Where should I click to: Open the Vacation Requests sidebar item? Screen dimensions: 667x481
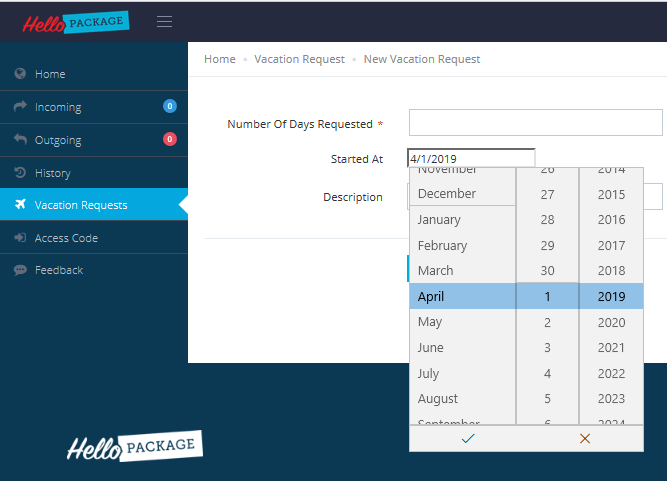(x=81, y=205)
